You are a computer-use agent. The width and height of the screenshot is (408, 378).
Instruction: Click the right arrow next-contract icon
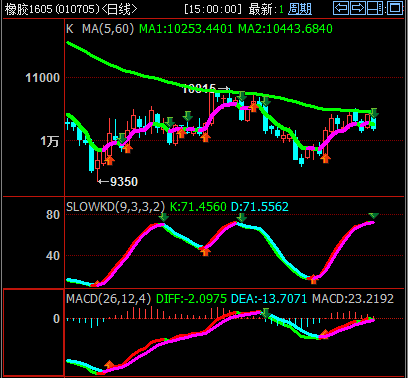[x=358, y=8]
